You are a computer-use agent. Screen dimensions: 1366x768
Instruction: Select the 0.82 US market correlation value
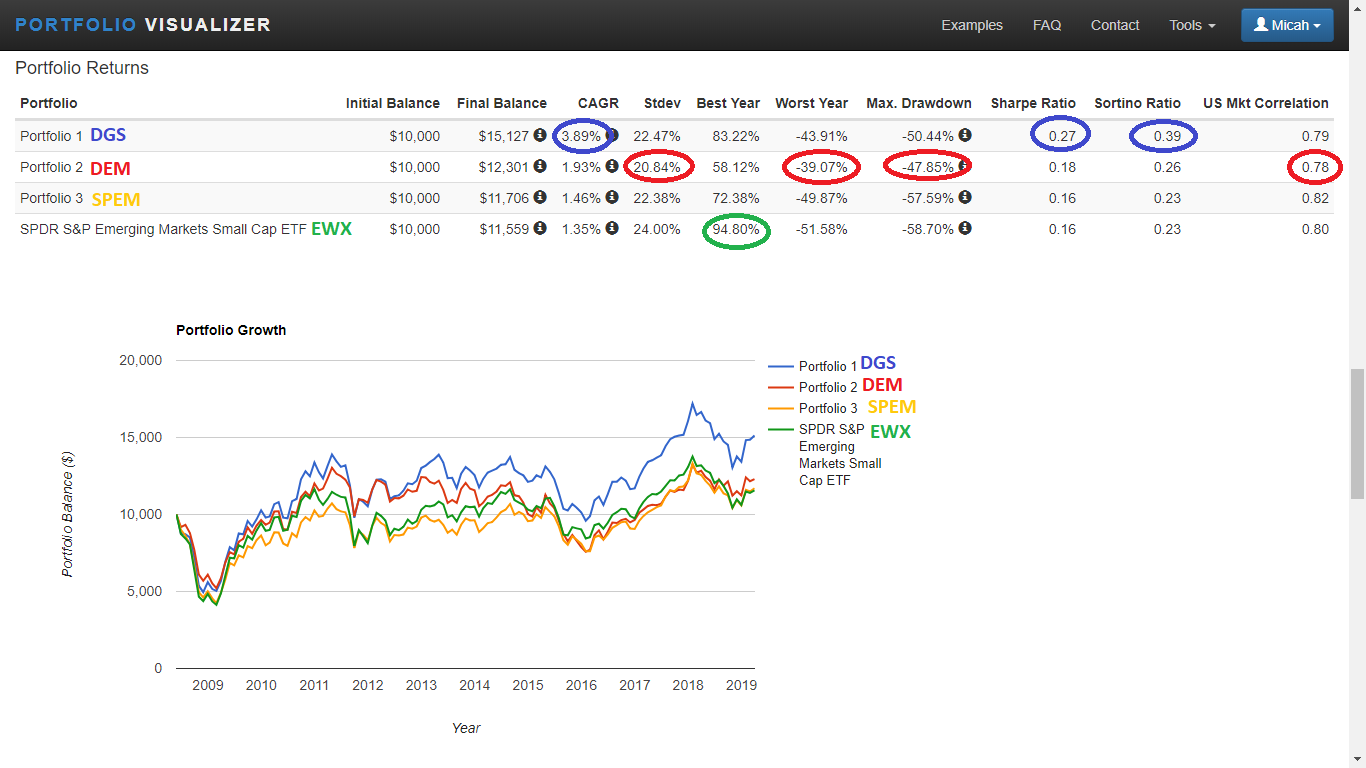[x=1316, y=198]
